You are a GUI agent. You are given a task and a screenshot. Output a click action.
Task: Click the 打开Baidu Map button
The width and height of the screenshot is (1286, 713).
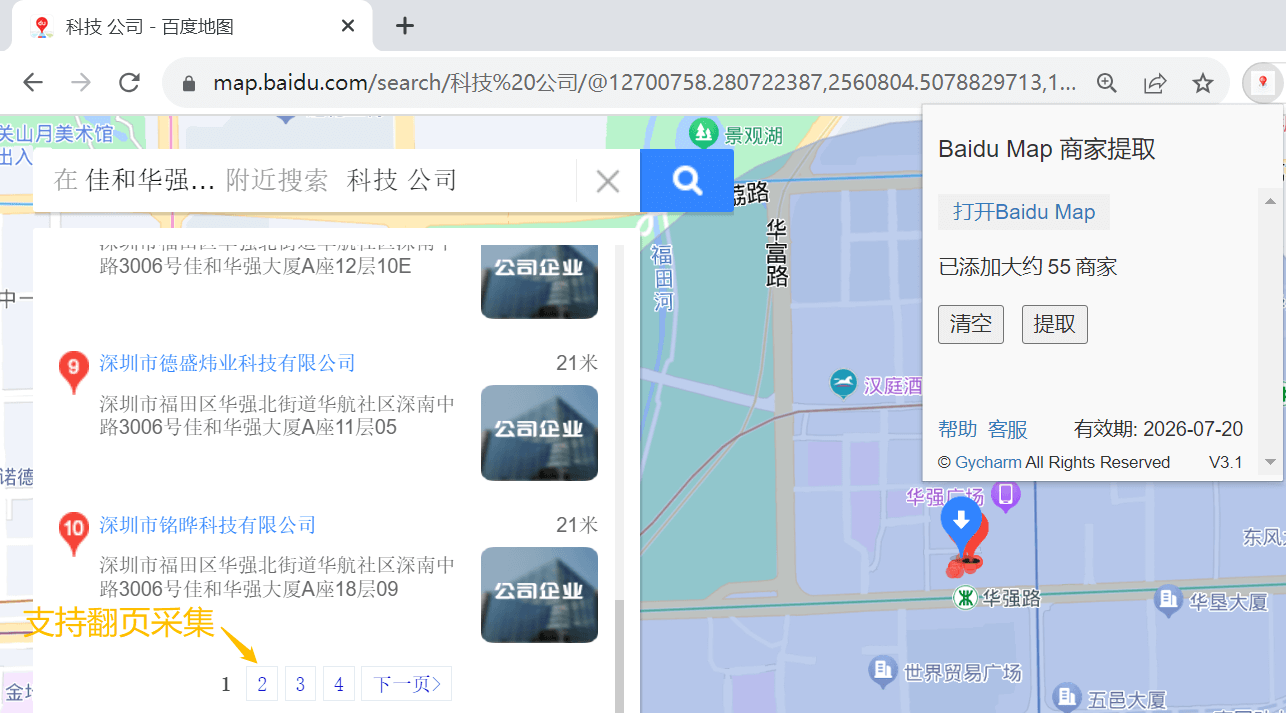[x=1024, y=212]
